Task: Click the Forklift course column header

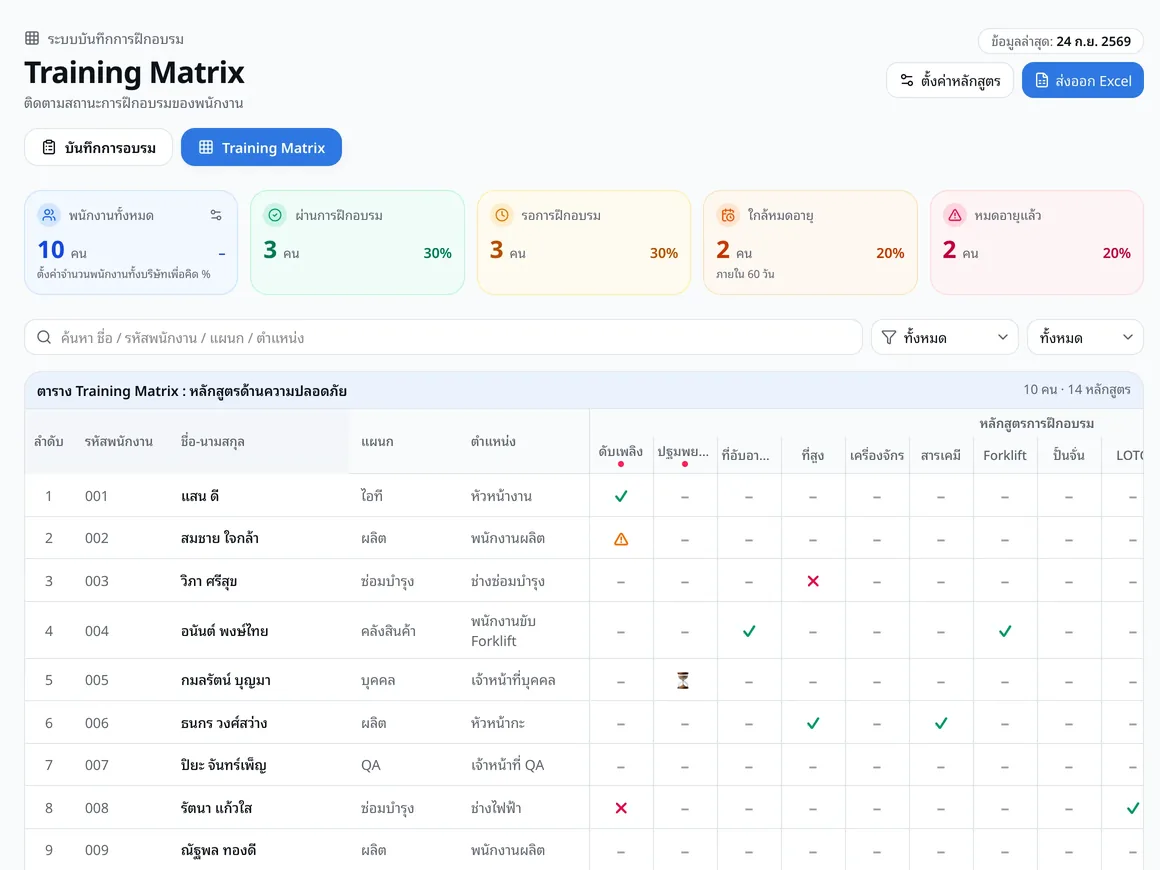Action: (1005, 455)
